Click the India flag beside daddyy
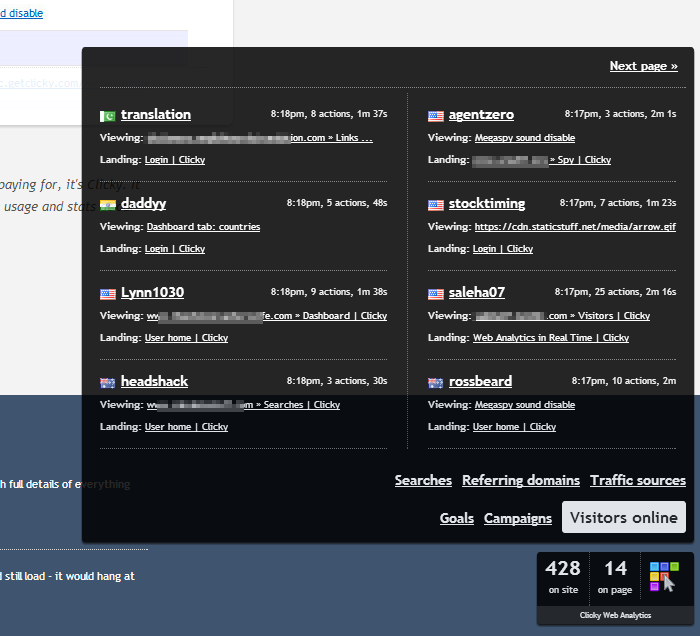700x636 pixels. 108,204
